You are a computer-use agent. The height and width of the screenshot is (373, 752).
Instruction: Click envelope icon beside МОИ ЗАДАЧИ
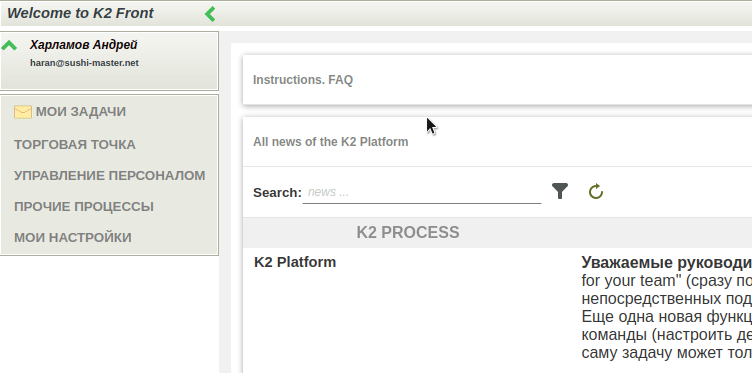(23, 112)
